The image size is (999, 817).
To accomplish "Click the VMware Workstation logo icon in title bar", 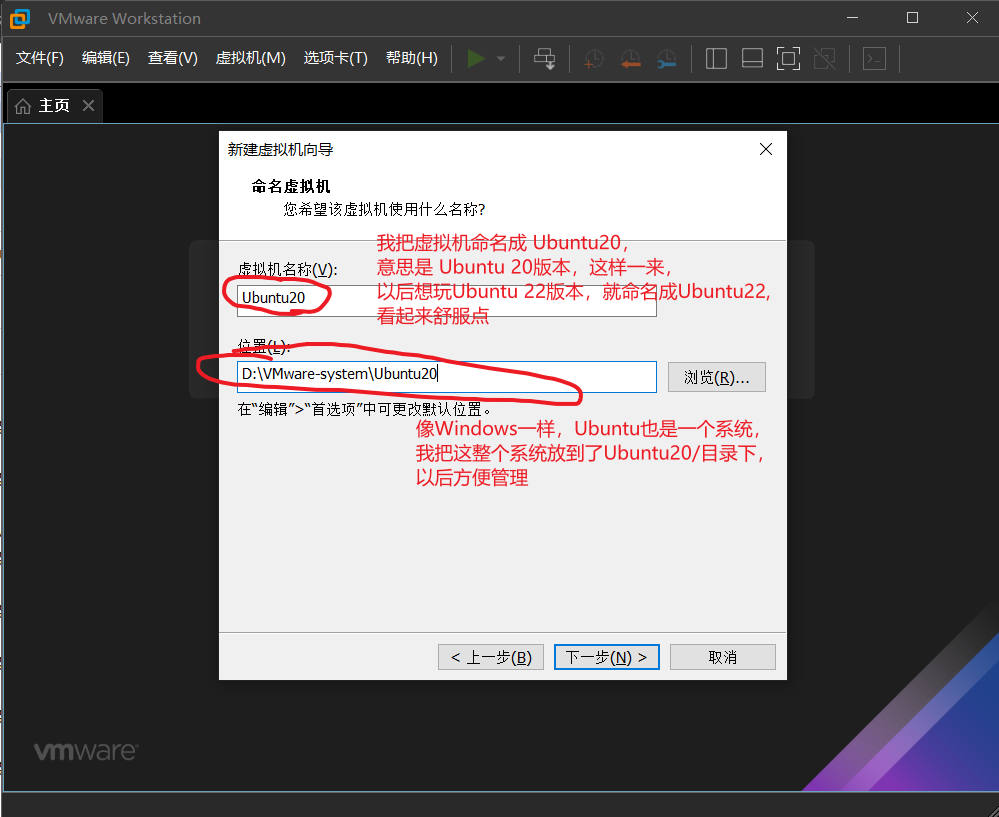I will (x=20, y=18).
